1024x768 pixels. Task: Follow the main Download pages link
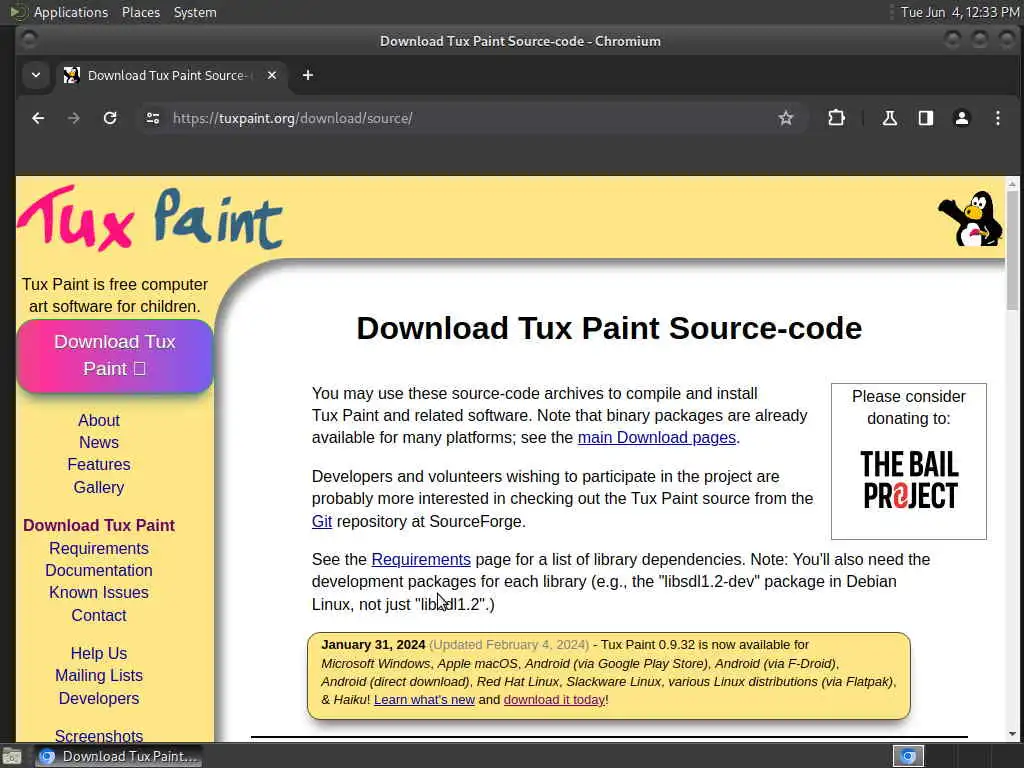[x=656, y=438]
